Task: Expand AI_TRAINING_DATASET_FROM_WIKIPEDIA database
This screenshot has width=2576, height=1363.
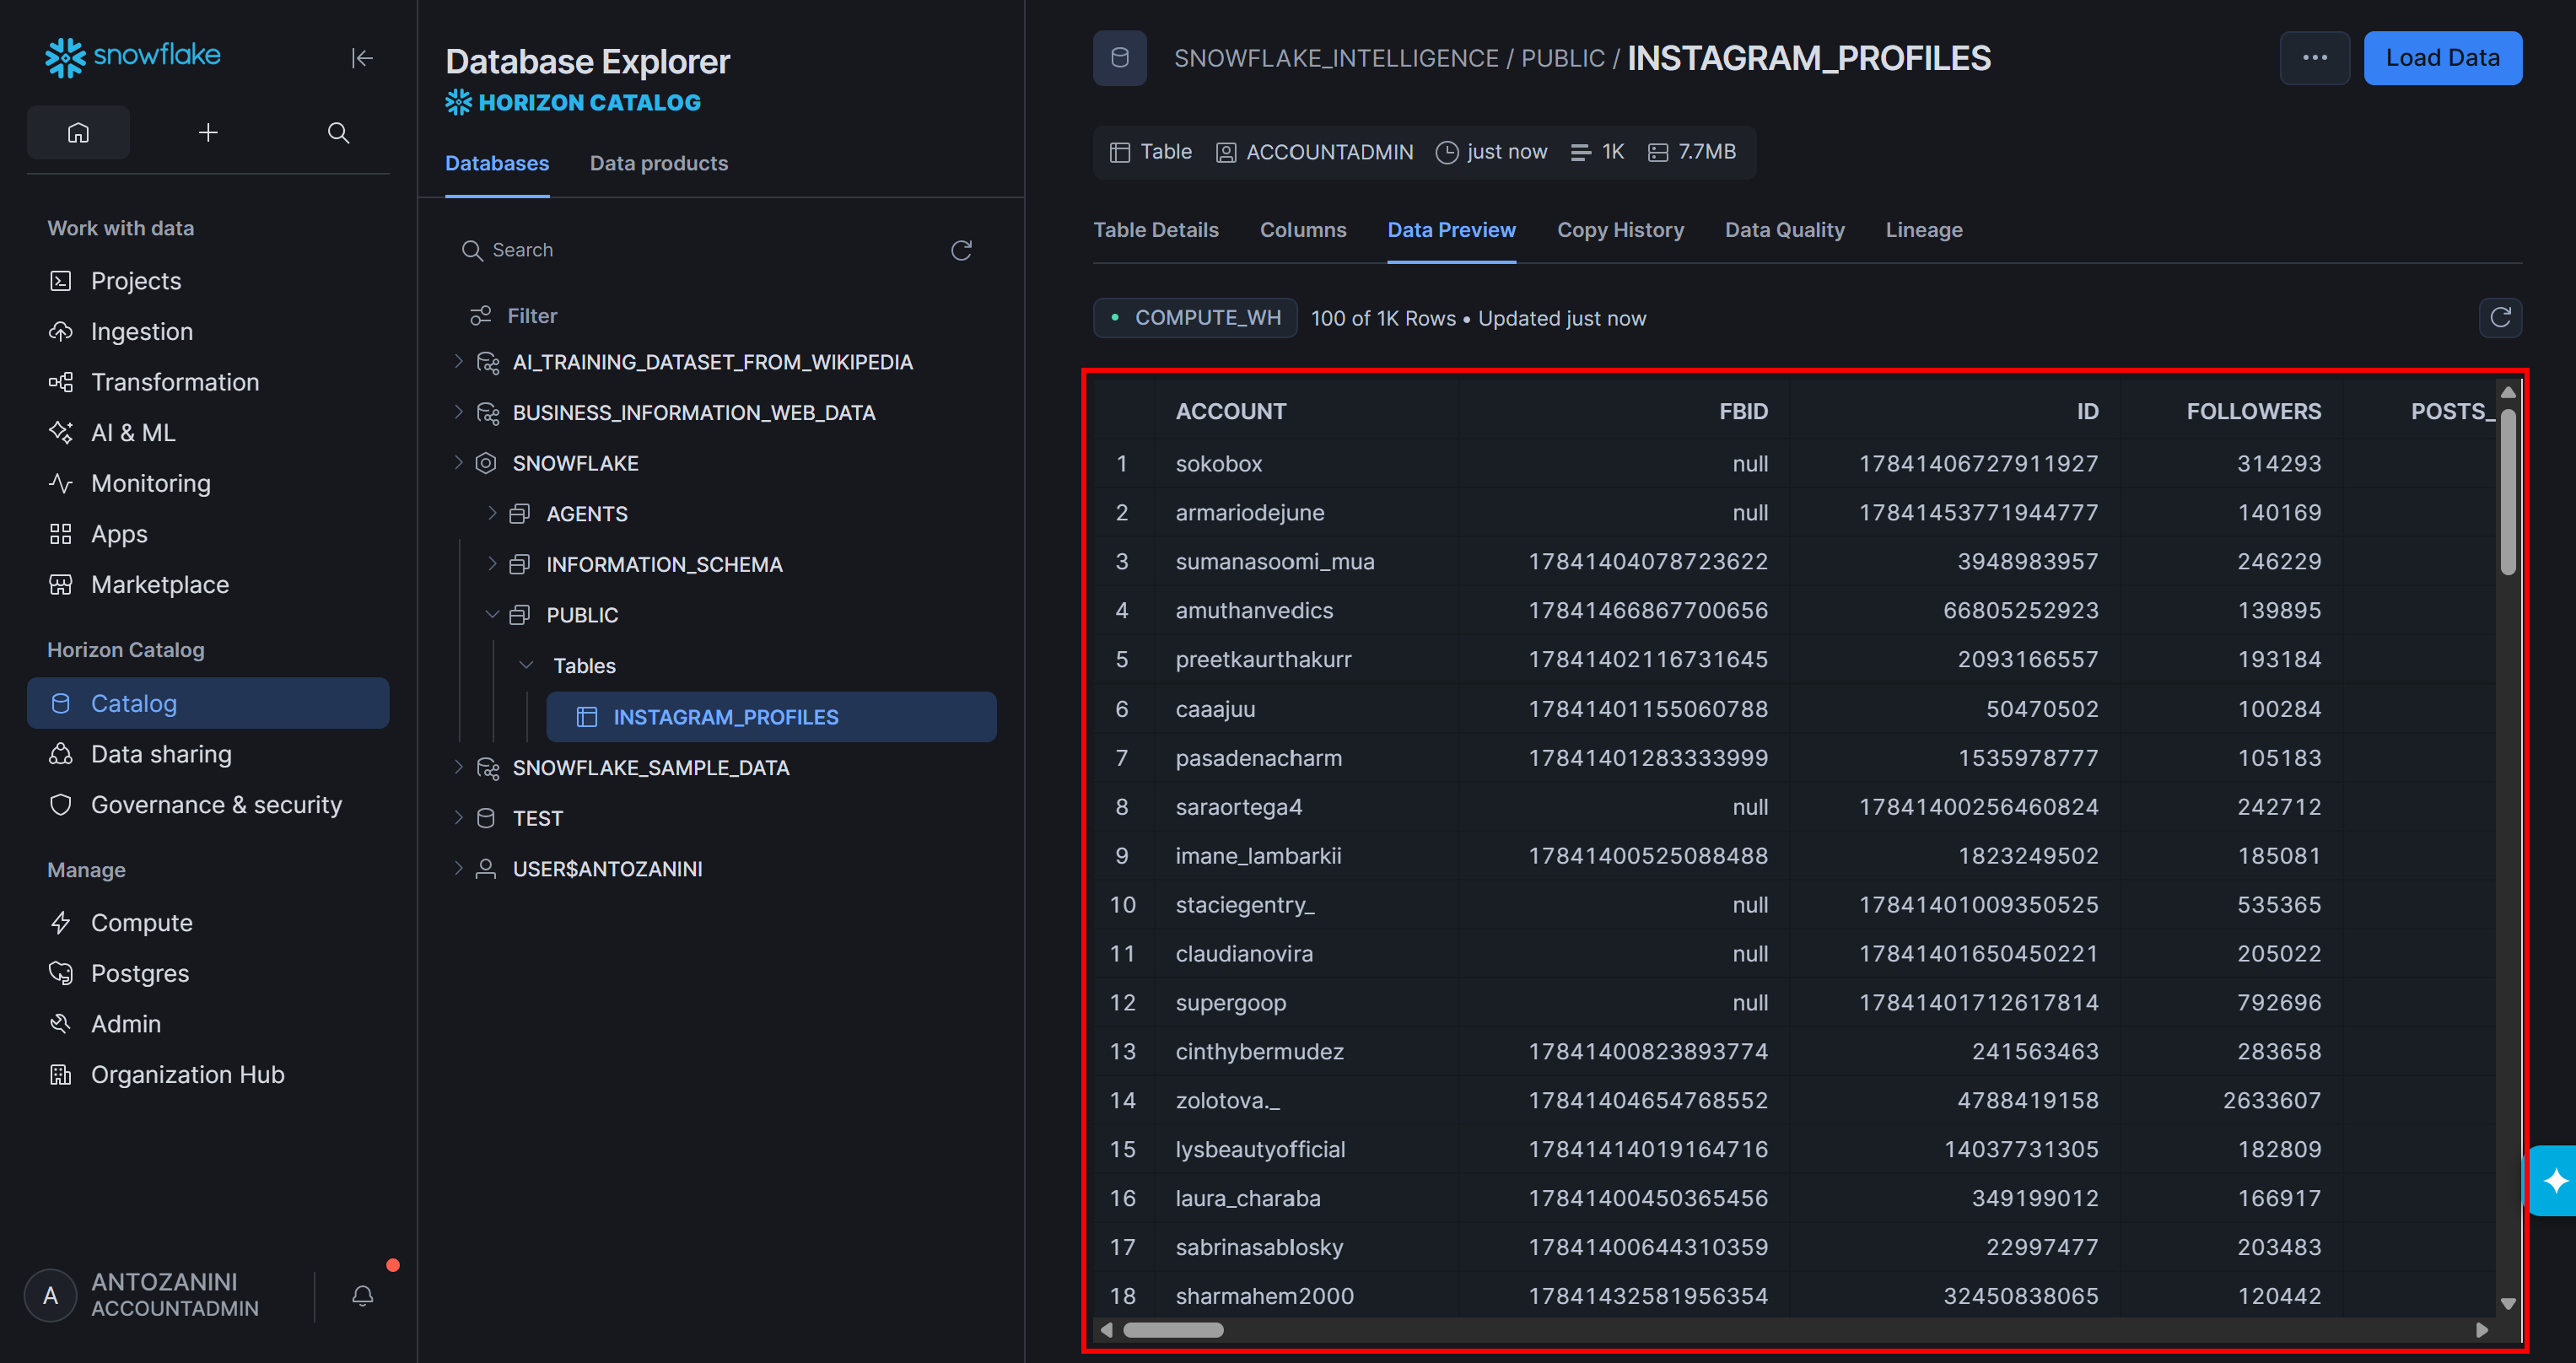Action: pos(459,361)
